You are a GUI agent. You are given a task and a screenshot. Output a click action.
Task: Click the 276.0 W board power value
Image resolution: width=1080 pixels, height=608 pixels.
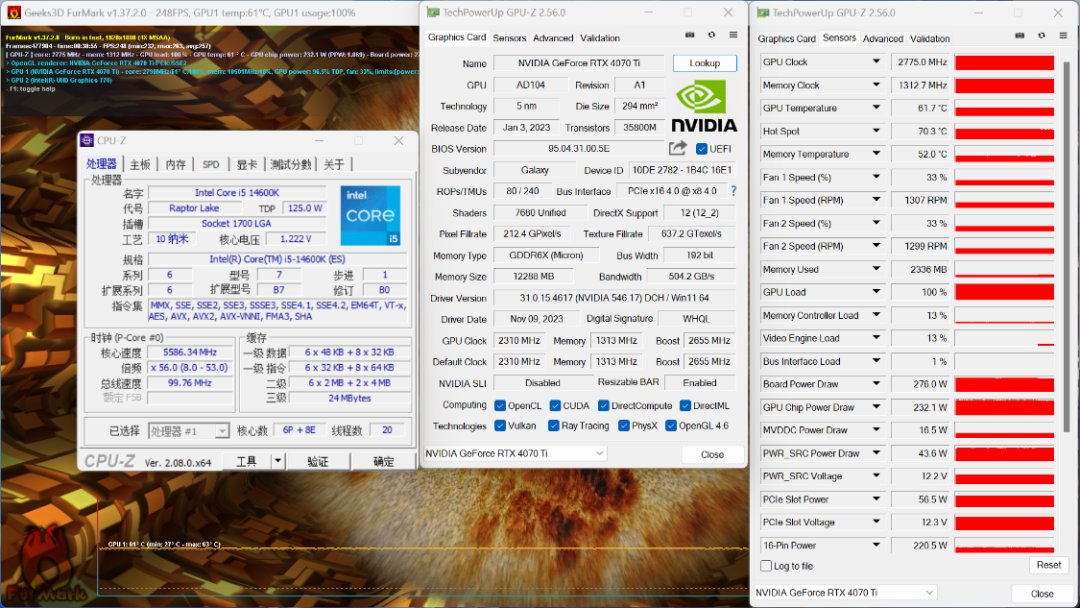920,384
